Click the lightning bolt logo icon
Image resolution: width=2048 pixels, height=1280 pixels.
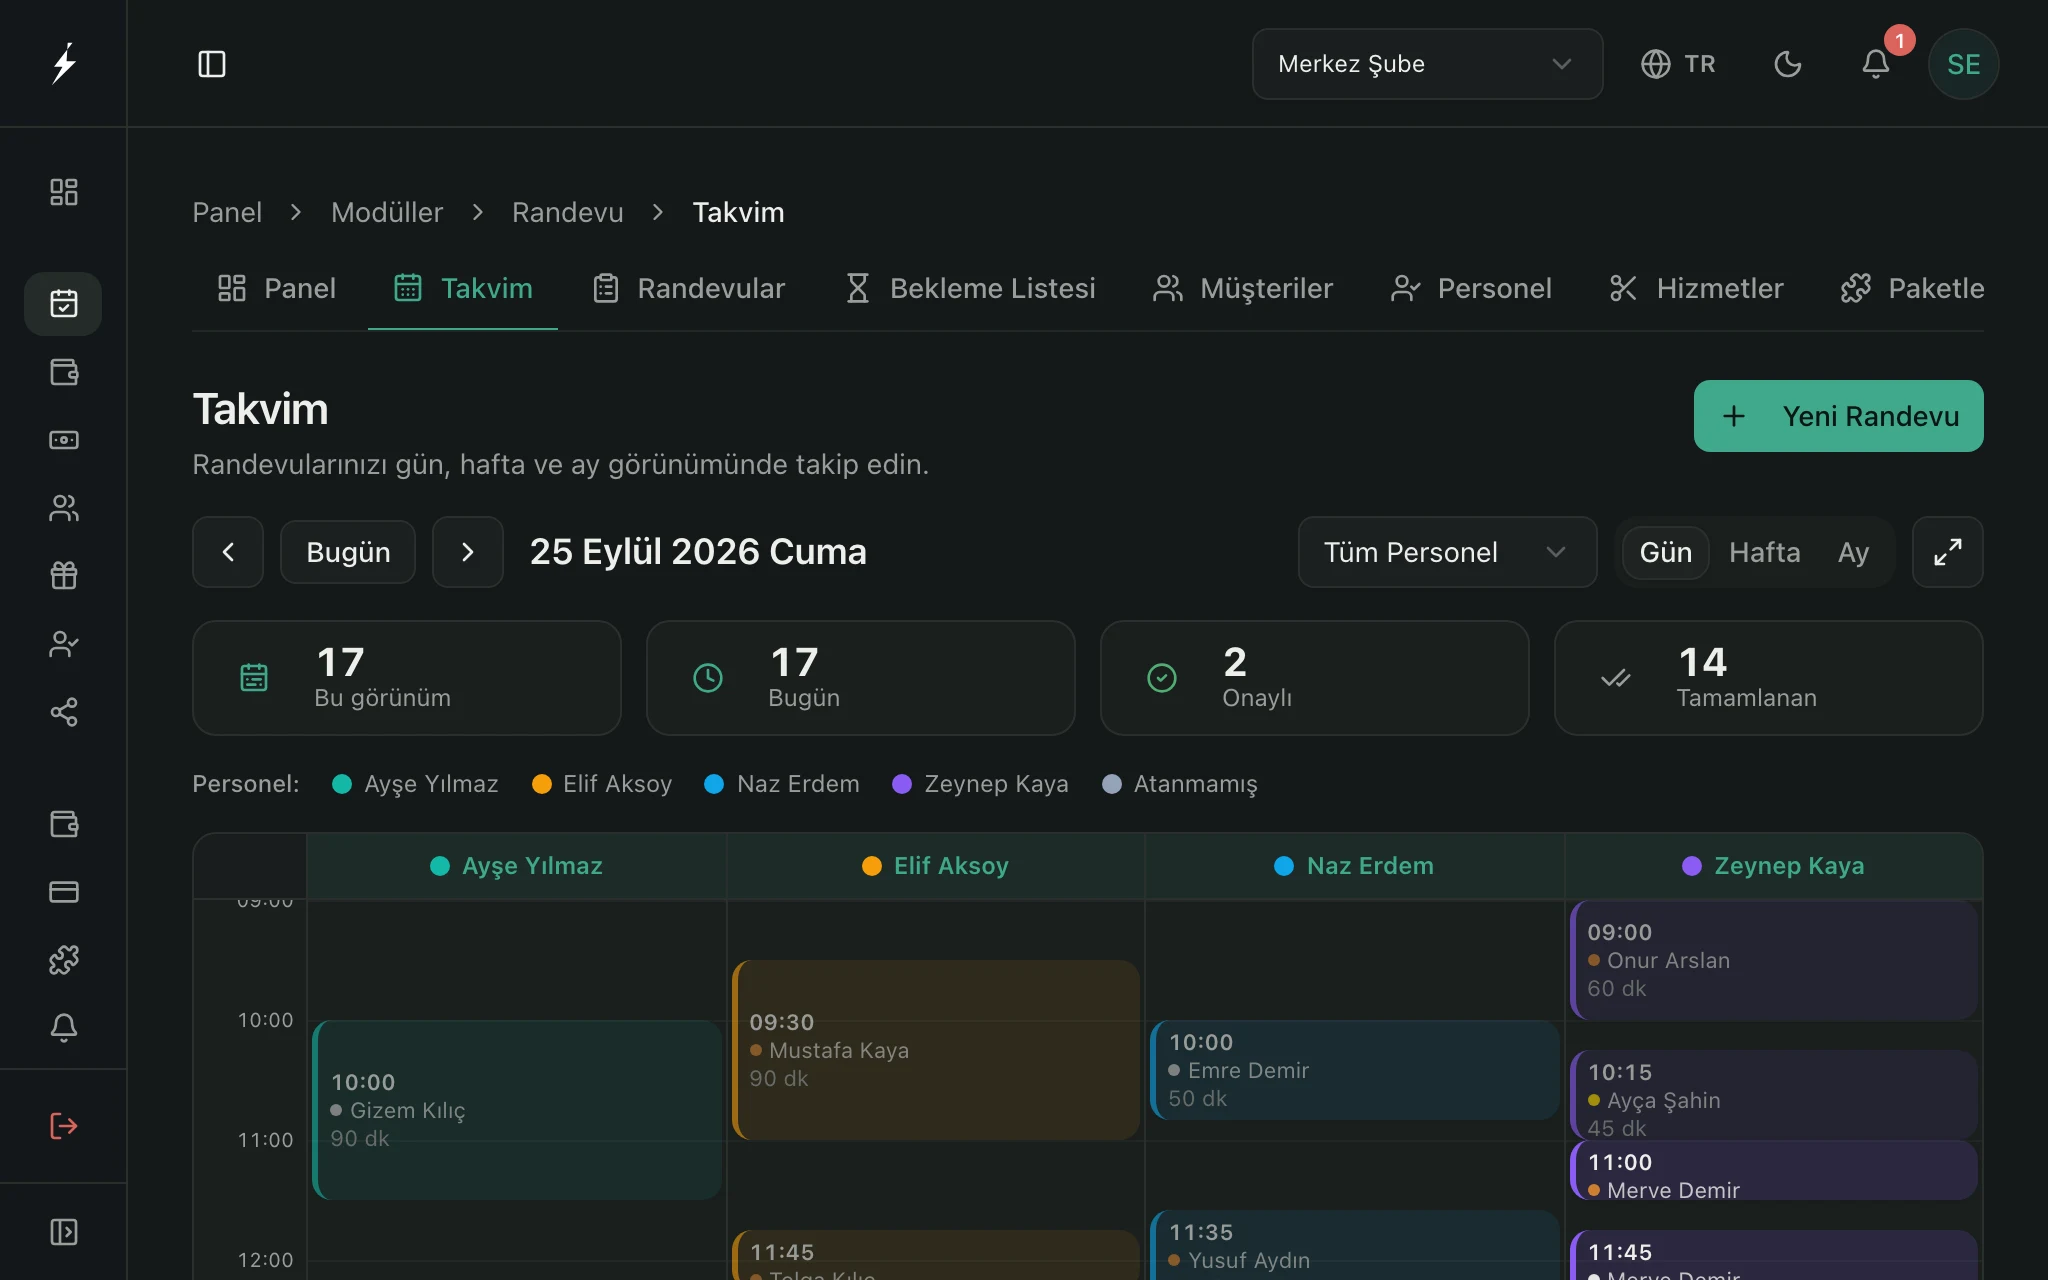64,63
